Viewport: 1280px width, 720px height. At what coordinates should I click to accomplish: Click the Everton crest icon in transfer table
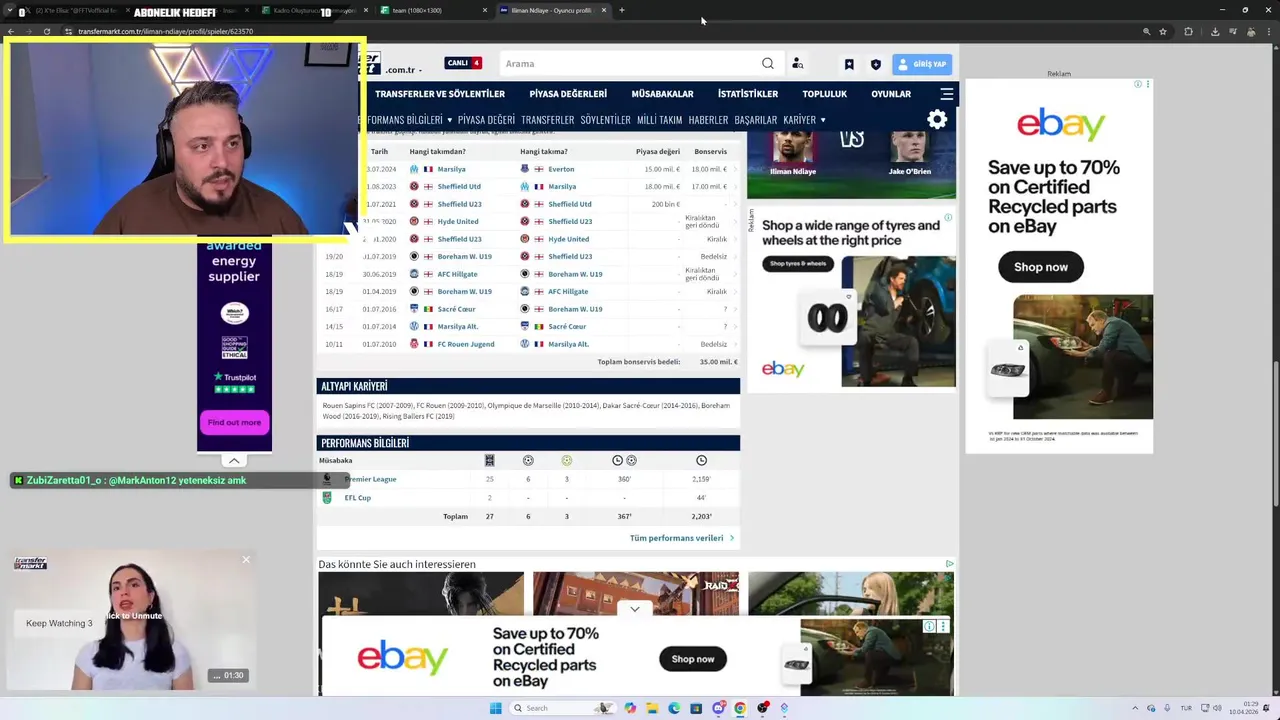524,169
